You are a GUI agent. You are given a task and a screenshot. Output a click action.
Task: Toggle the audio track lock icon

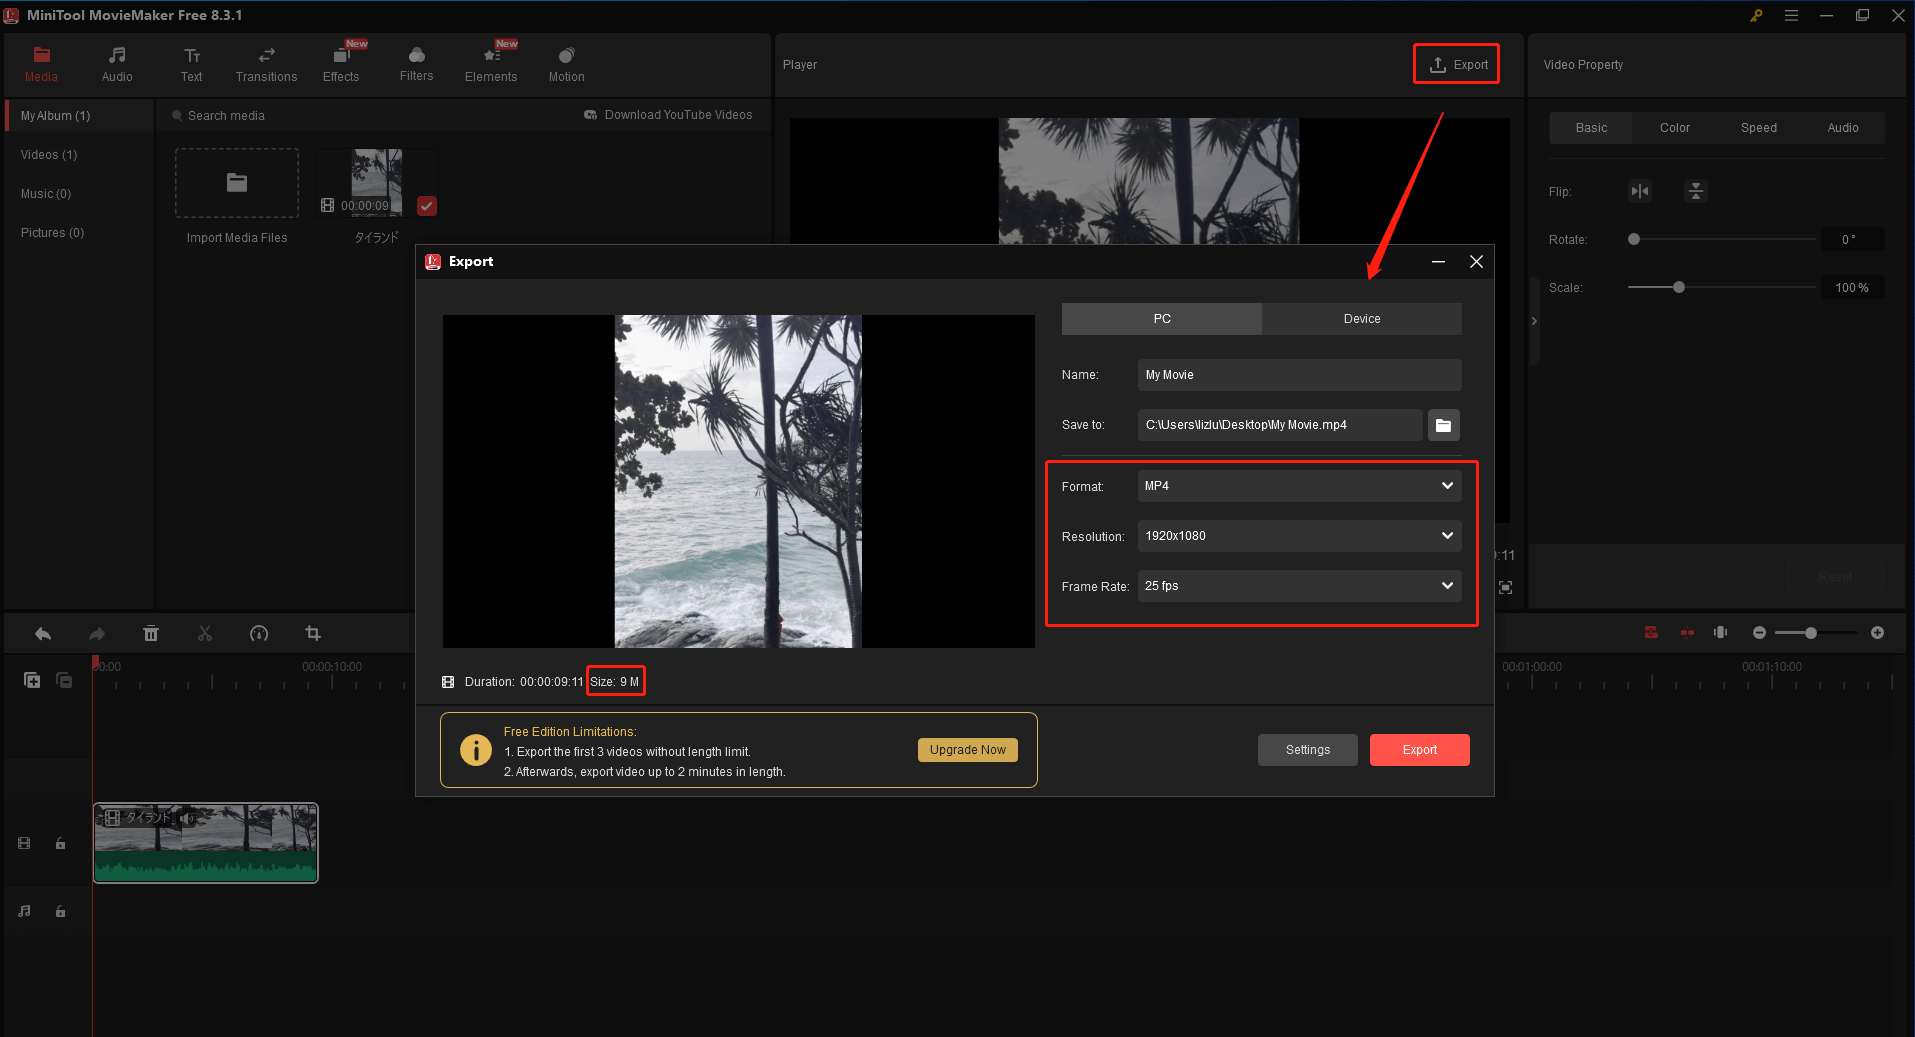60,911
